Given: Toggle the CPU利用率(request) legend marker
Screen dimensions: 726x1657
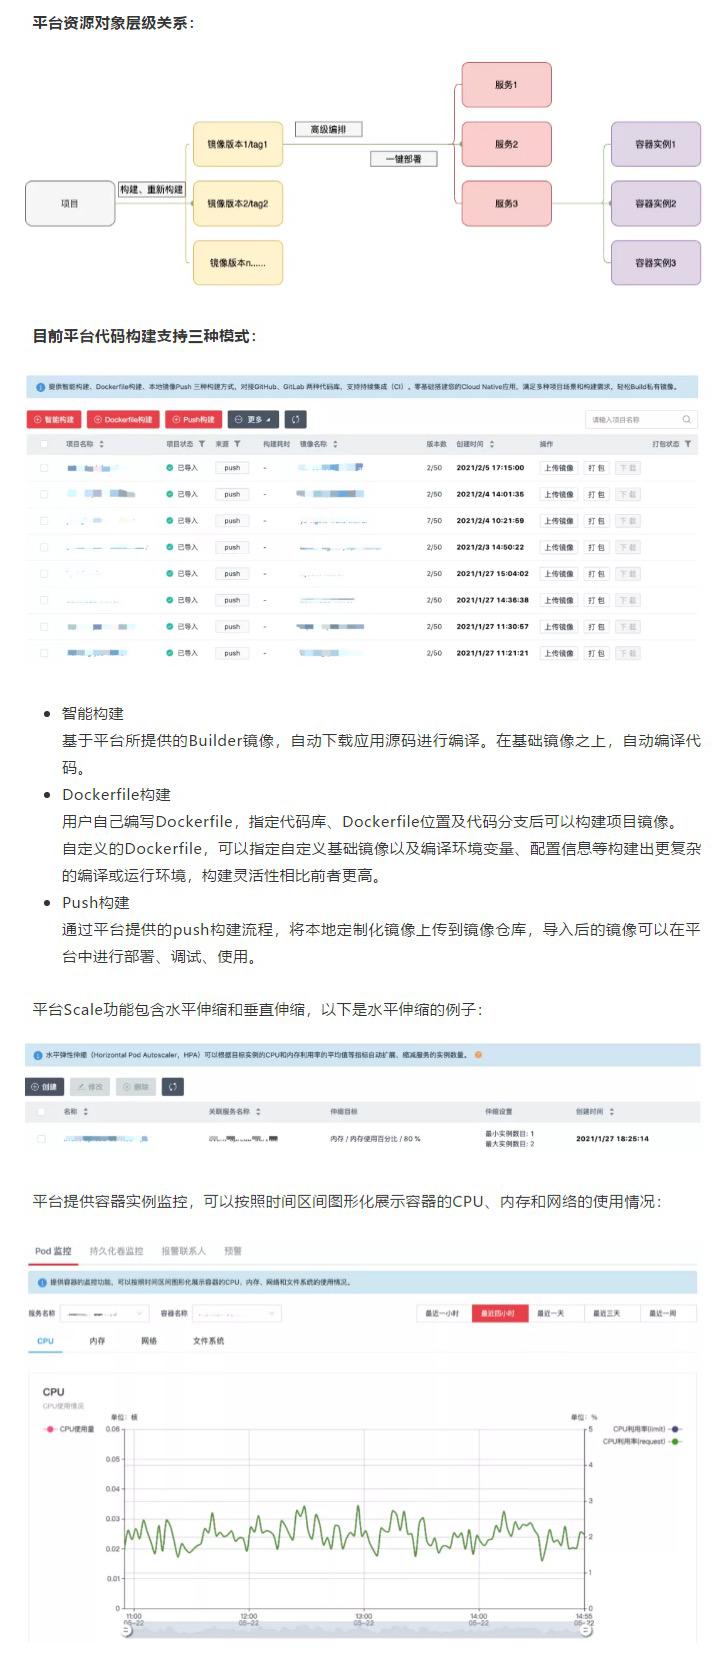Looking at the screenshot, I should (676, 1441).
